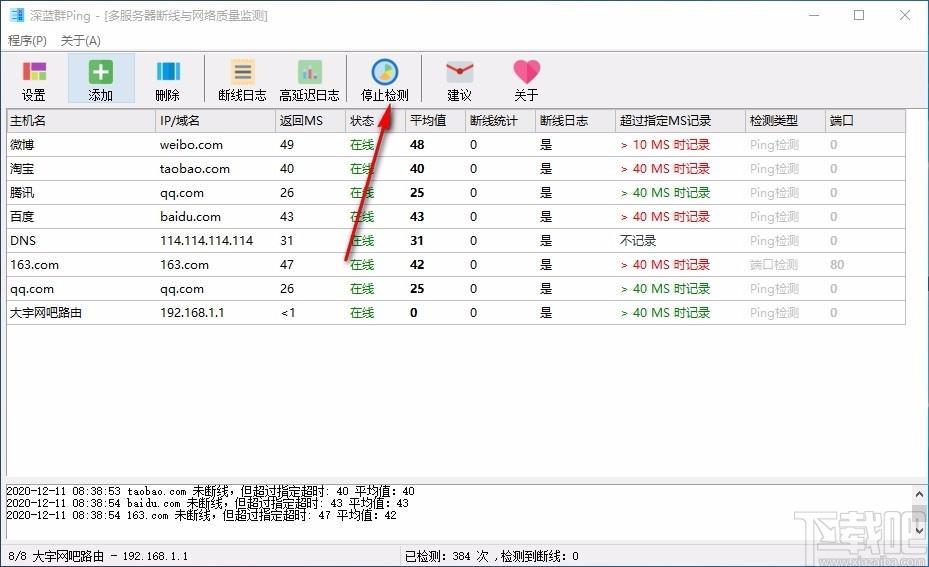Click the 删除 delete icon
The image size is (929, 567).
pyautogui.click(x=168, y=79)
